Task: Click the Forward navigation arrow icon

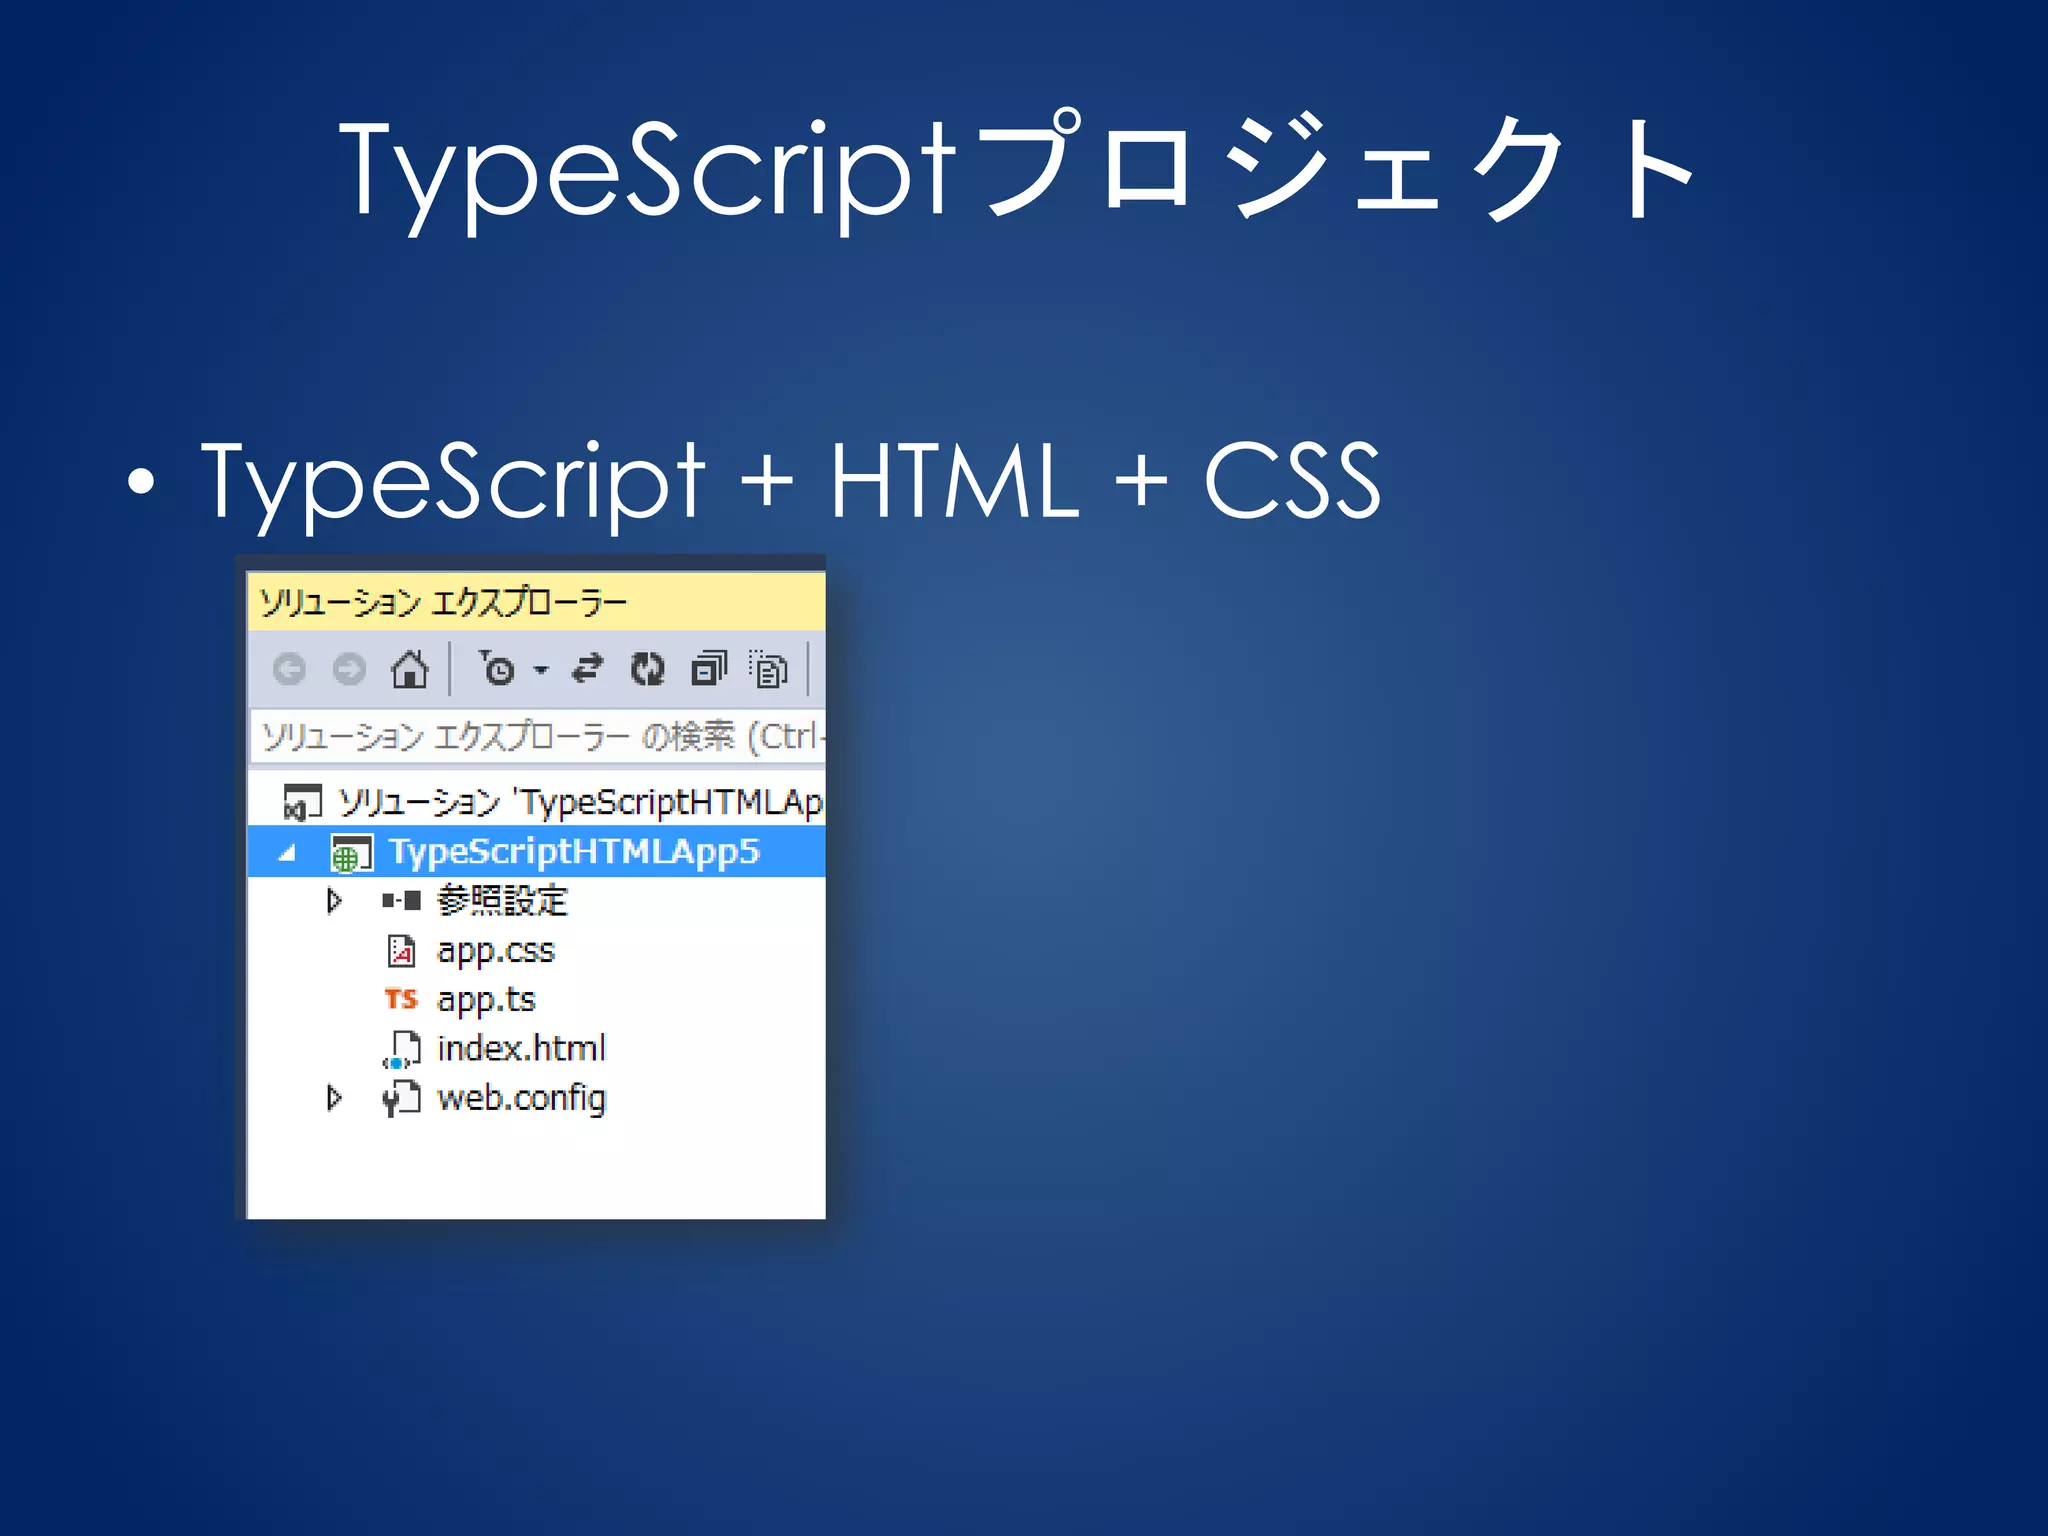Action: point(349,669)
